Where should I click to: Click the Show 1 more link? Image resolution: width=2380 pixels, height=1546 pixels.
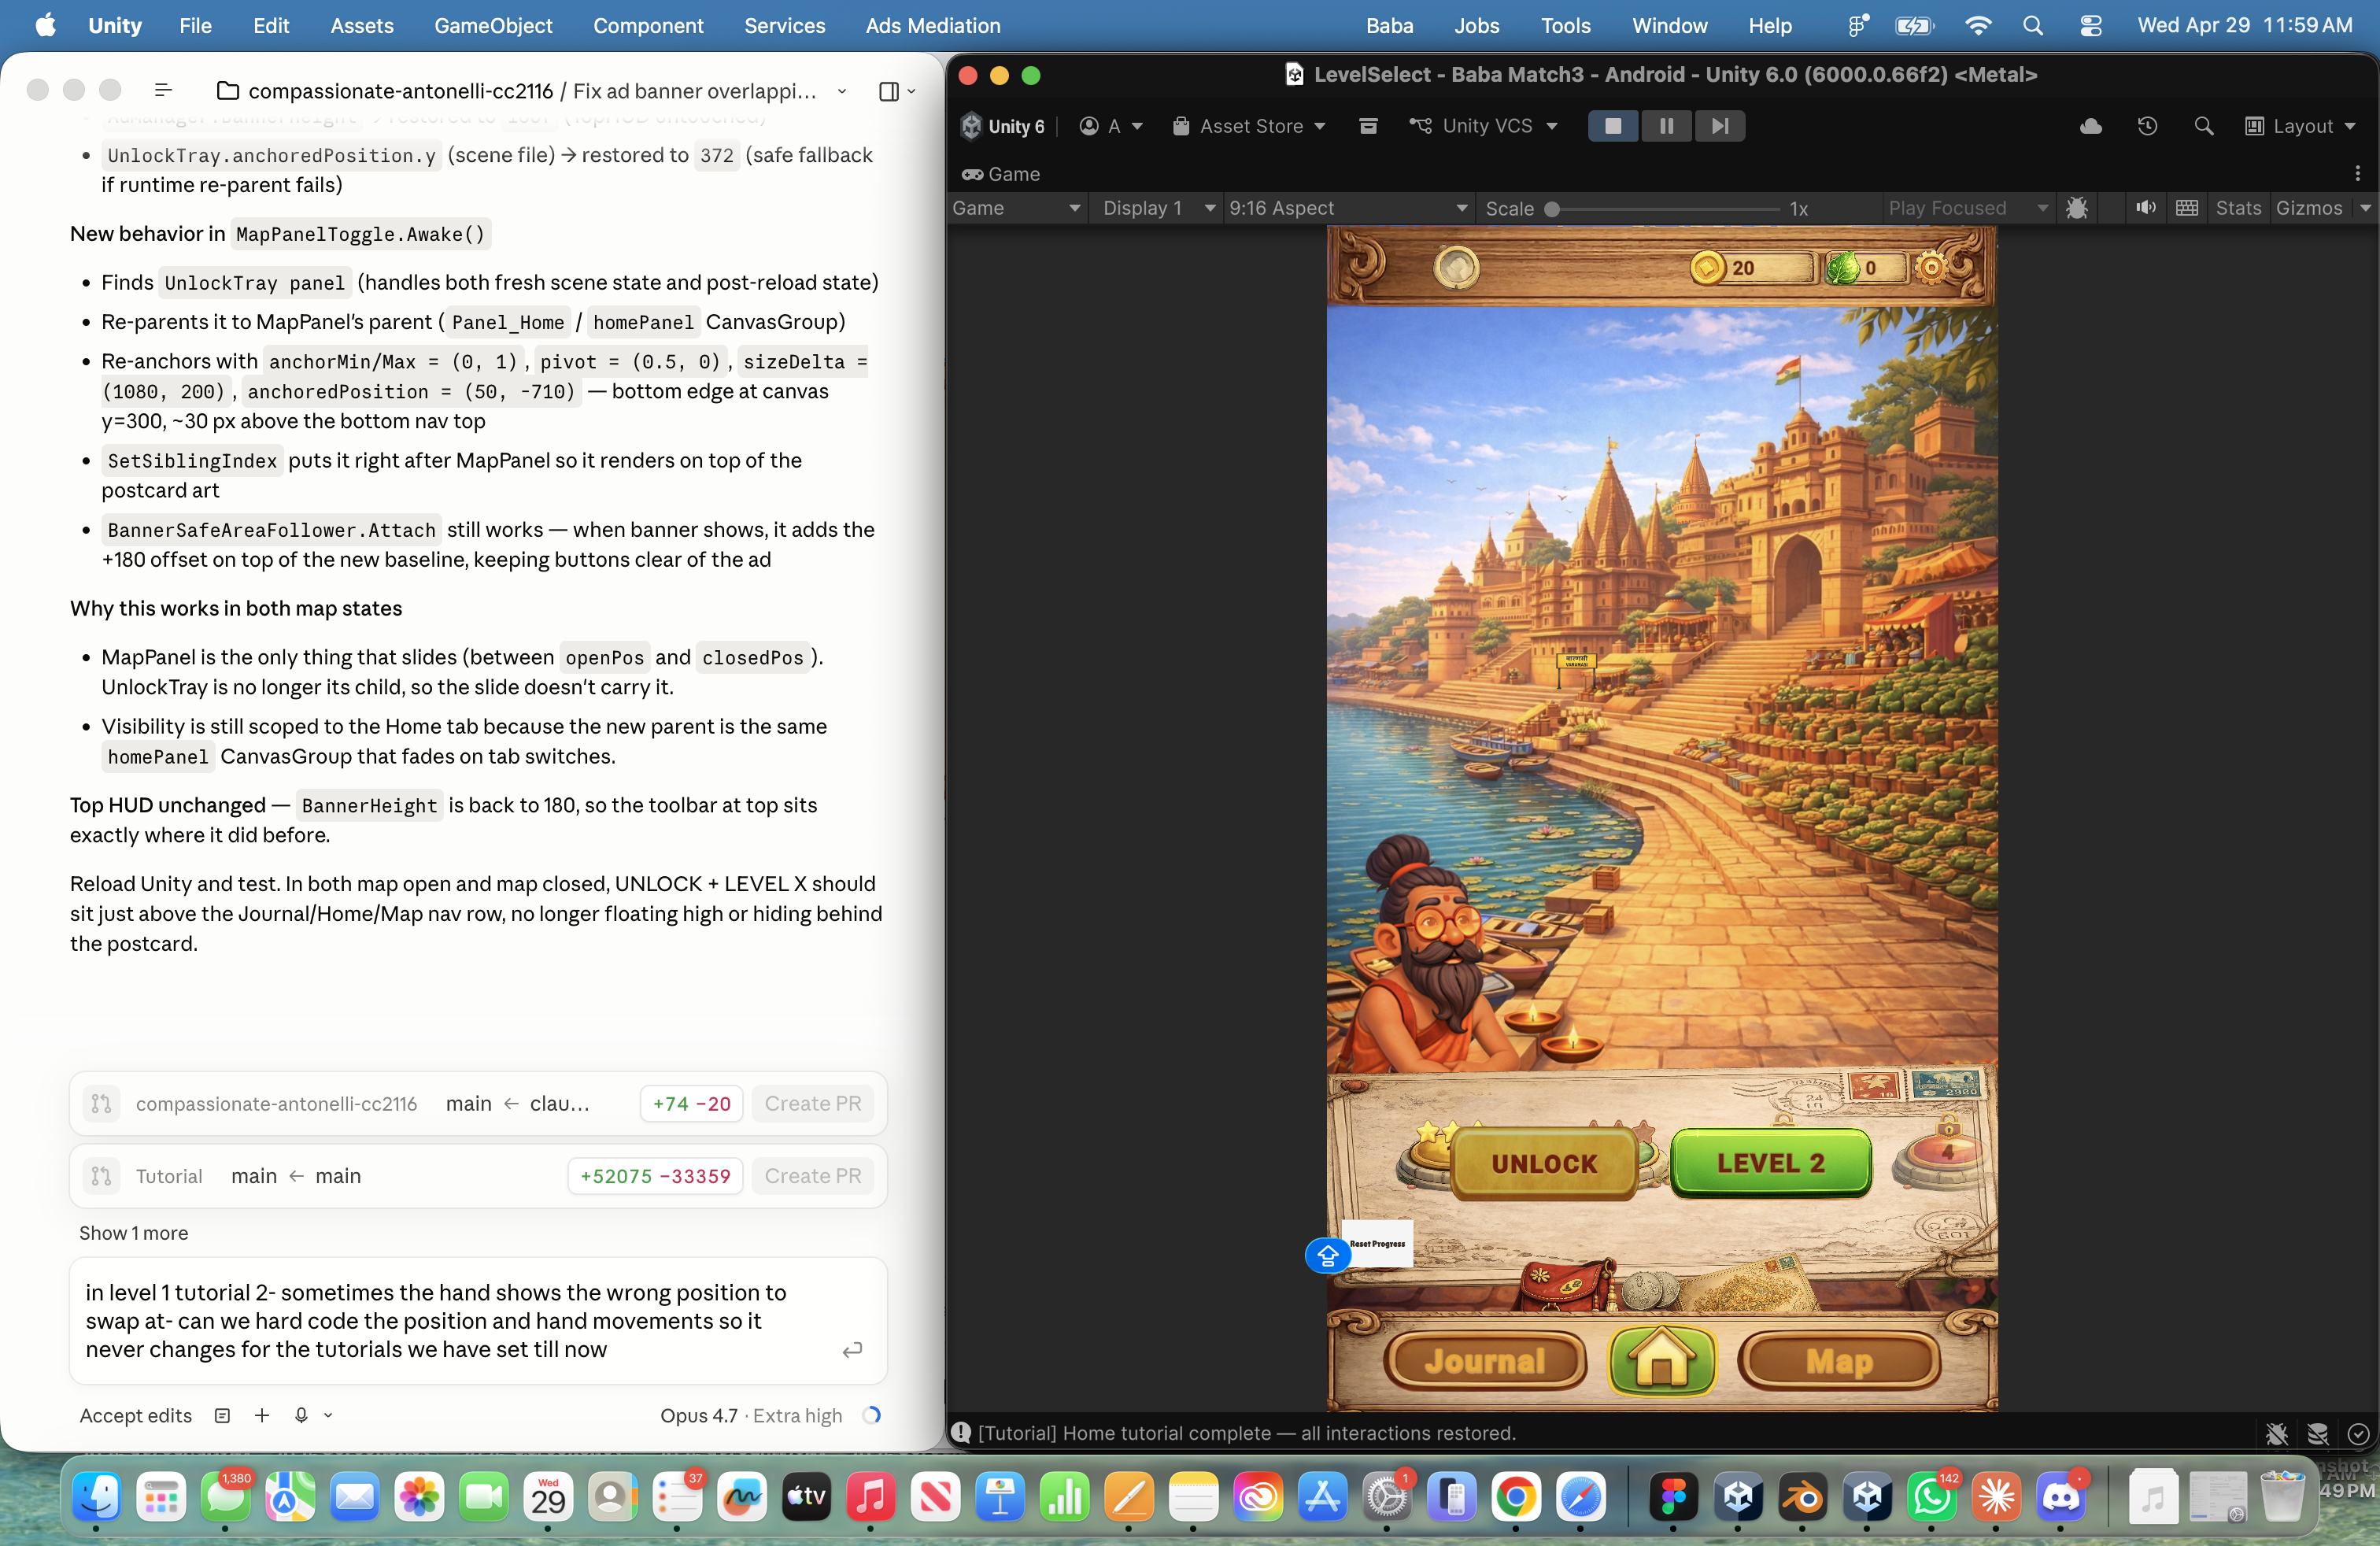134,1233
